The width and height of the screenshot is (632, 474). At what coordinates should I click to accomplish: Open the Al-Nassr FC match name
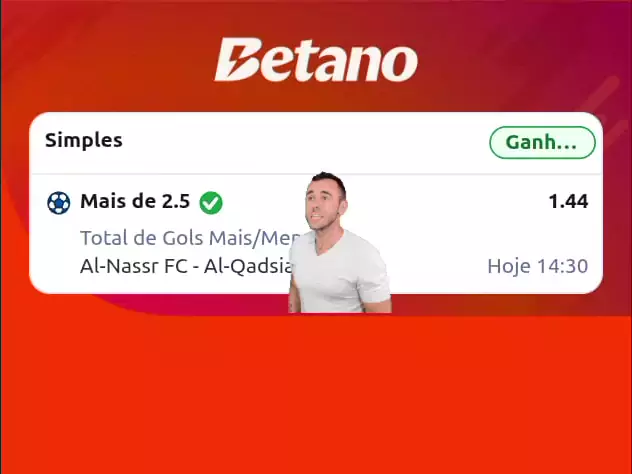coord(187,266)
